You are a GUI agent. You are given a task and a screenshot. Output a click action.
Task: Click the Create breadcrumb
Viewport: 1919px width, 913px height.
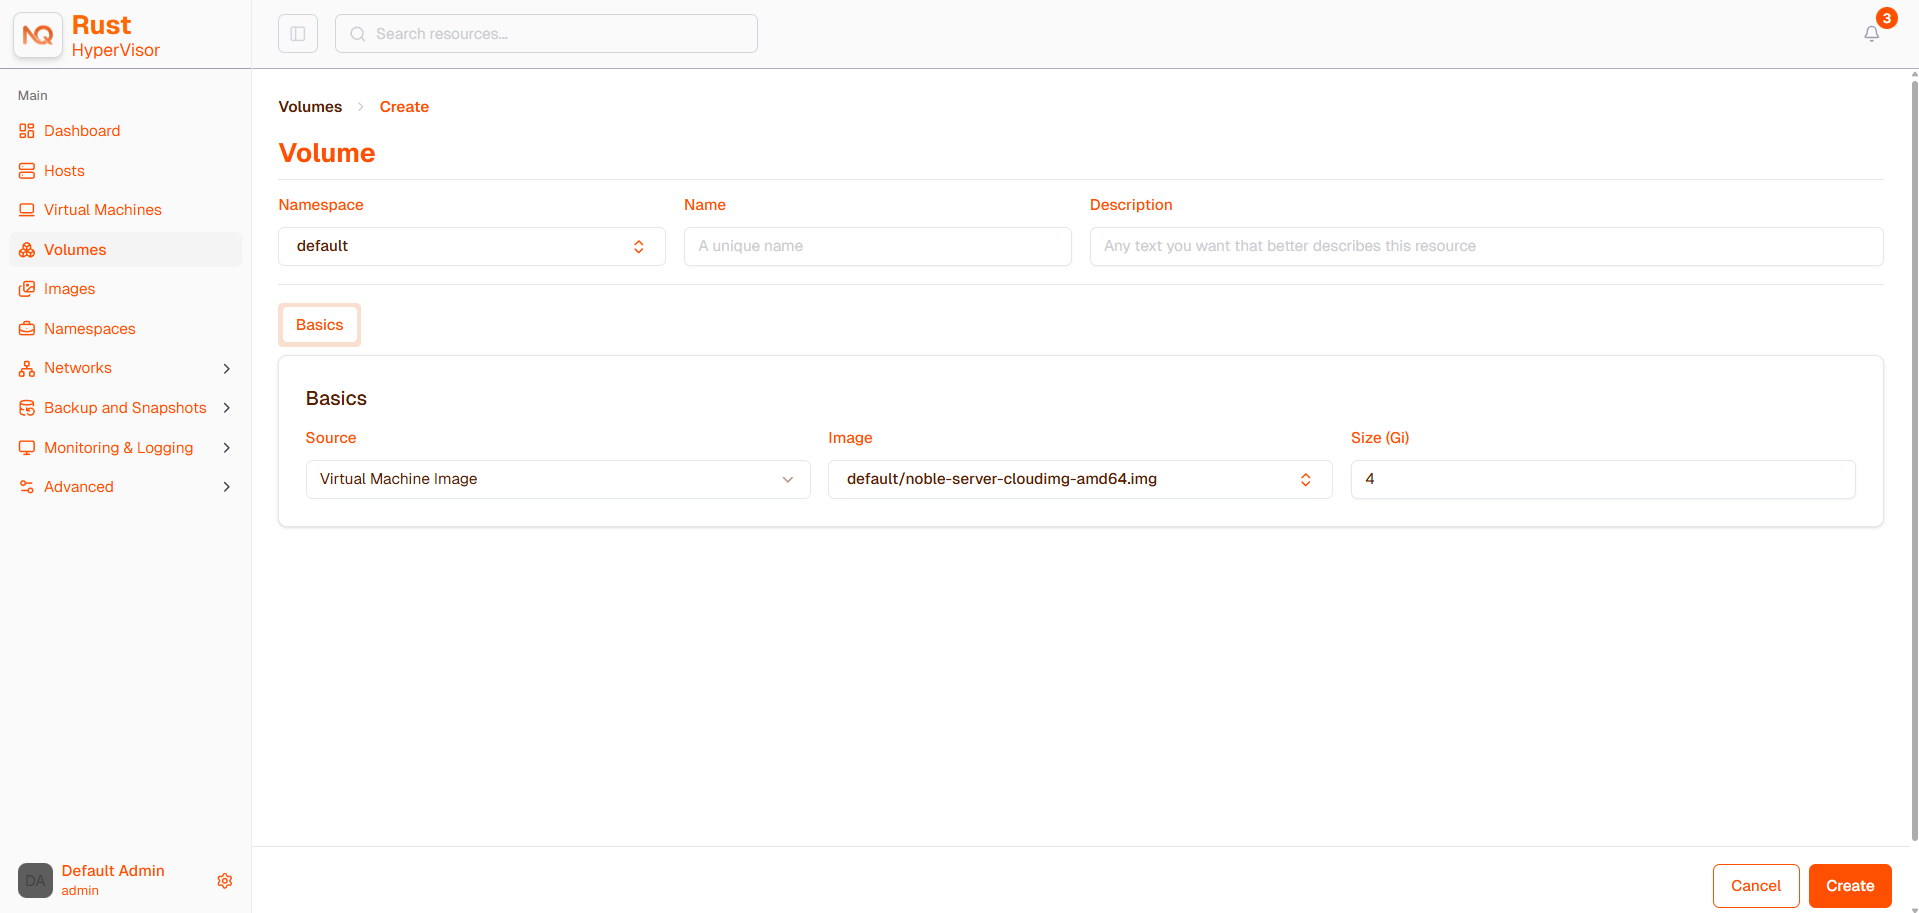coord(404,107)
